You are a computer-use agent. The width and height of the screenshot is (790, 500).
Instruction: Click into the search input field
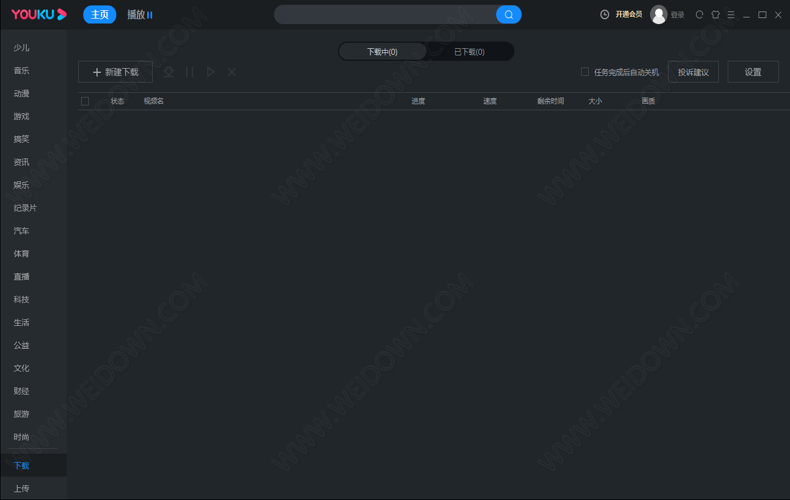coord(385,15)
